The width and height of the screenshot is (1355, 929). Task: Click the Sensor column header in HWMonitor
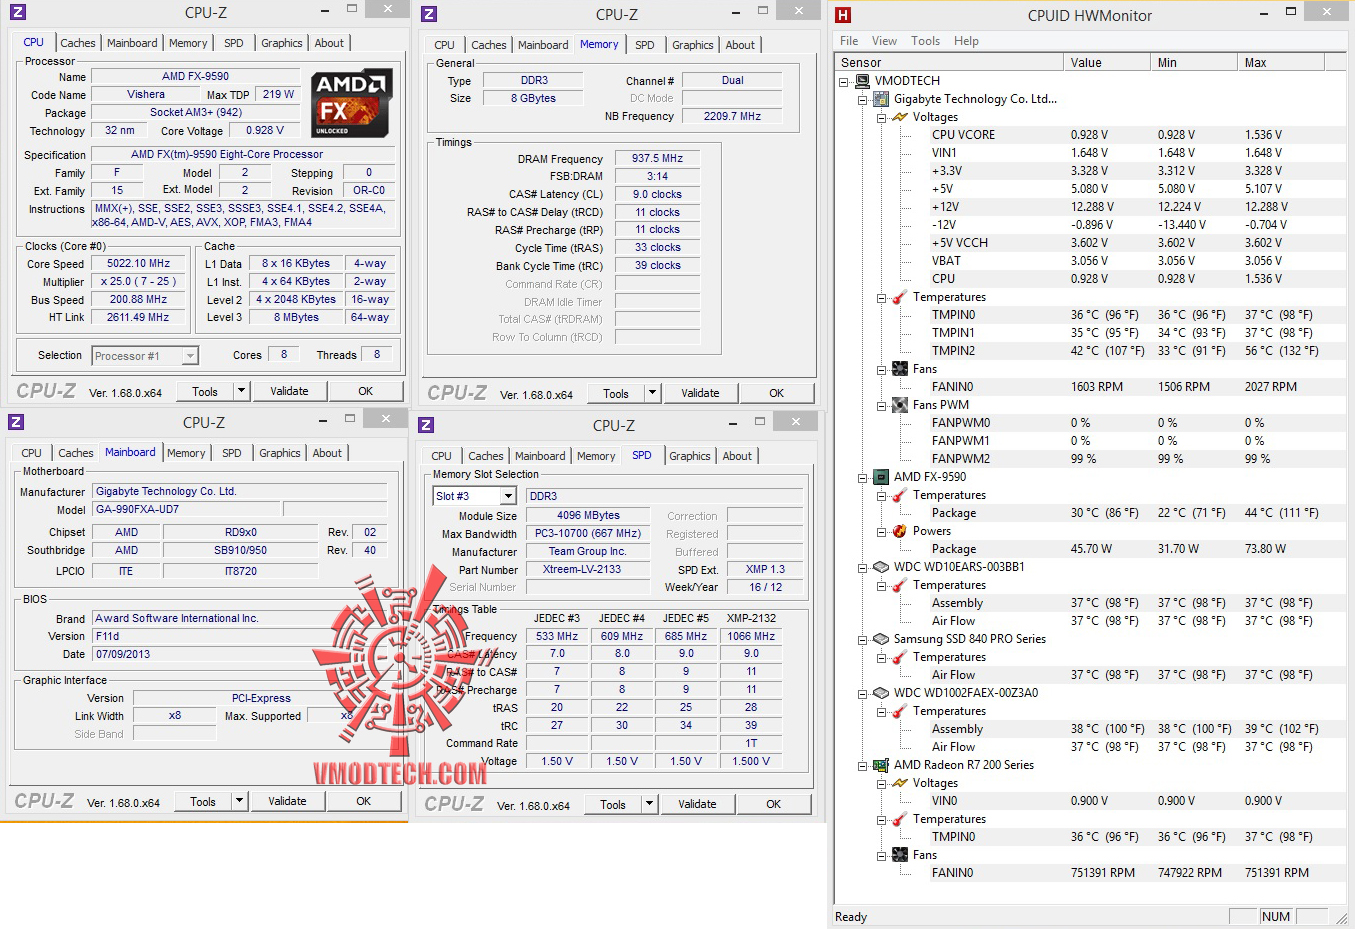949,62
